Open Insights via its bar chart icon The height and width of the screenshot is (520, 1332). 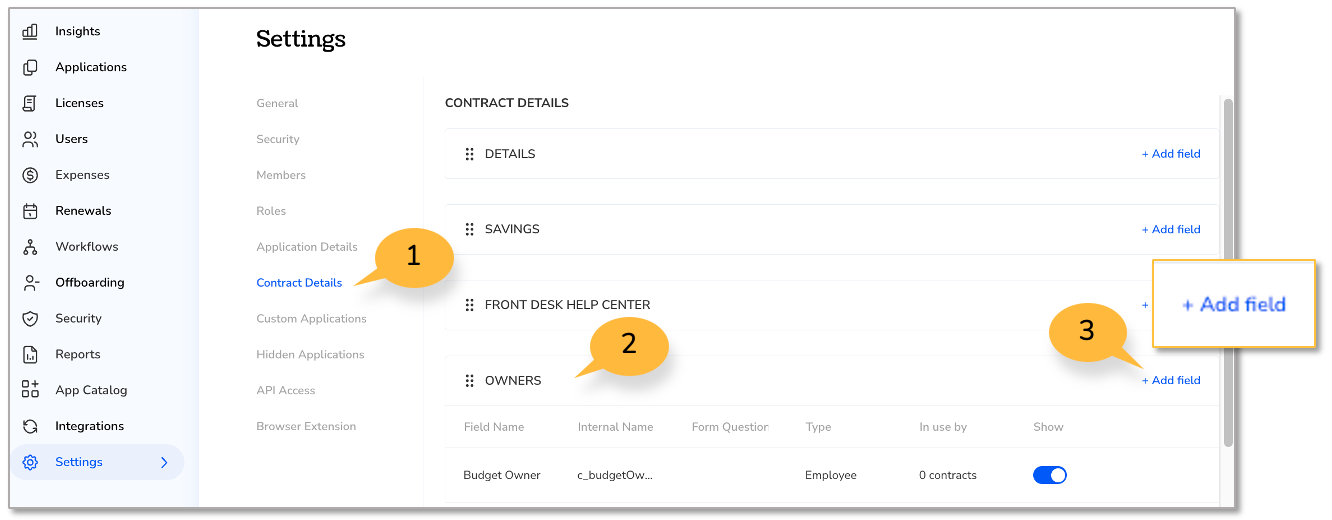[30, 31]
